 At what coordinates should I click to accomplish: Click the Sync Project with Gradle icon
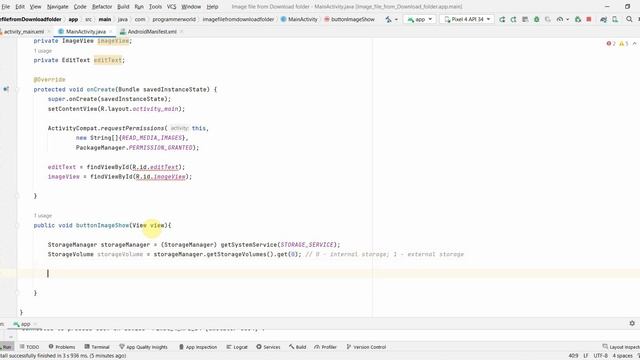click(x=603, y=19)
